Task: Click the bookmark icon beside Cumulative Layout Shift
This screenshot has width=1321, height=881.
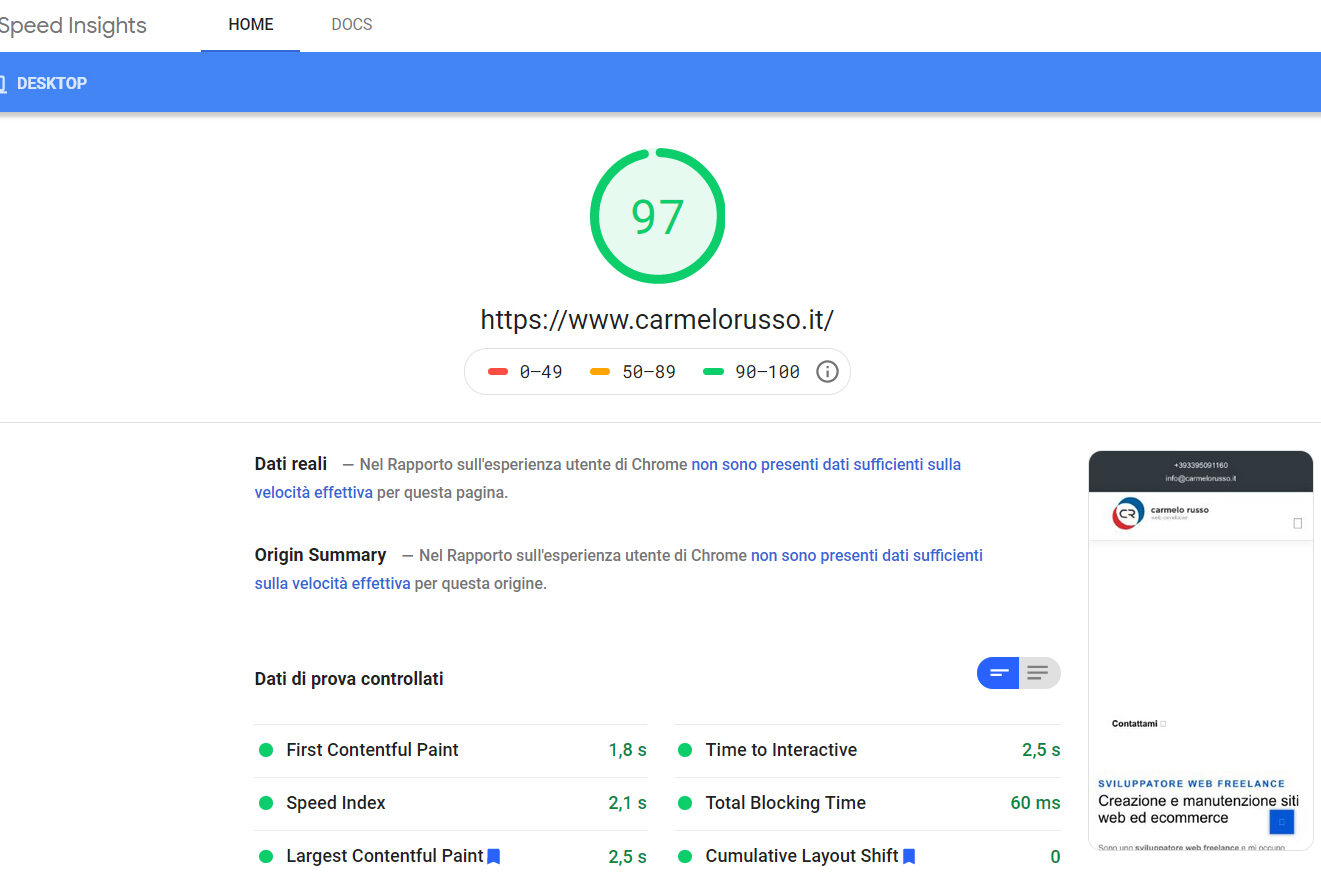Action: pos(908,856)
